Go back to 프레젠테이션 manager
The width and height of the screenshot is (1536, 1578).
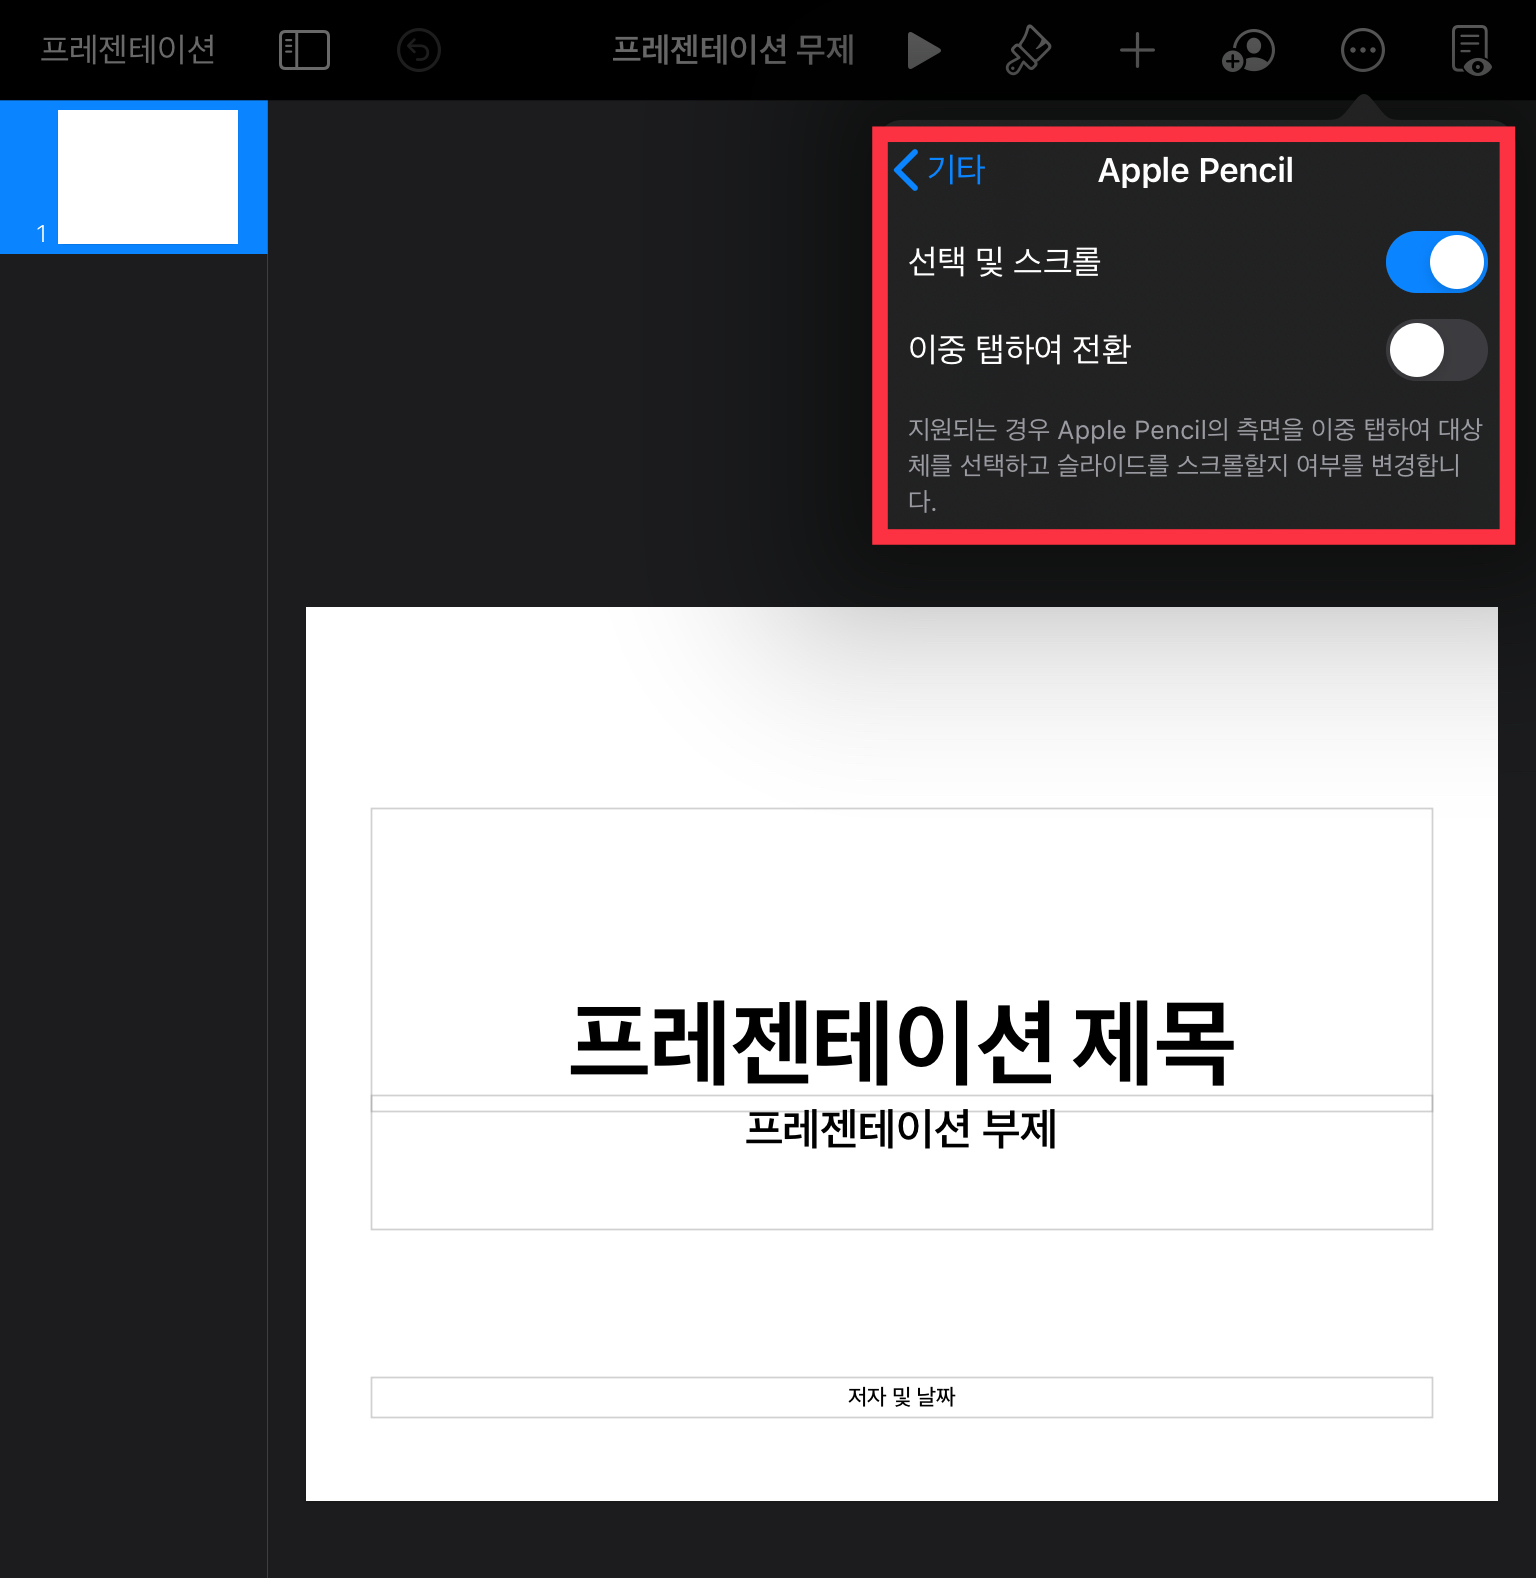coord(128,49)
